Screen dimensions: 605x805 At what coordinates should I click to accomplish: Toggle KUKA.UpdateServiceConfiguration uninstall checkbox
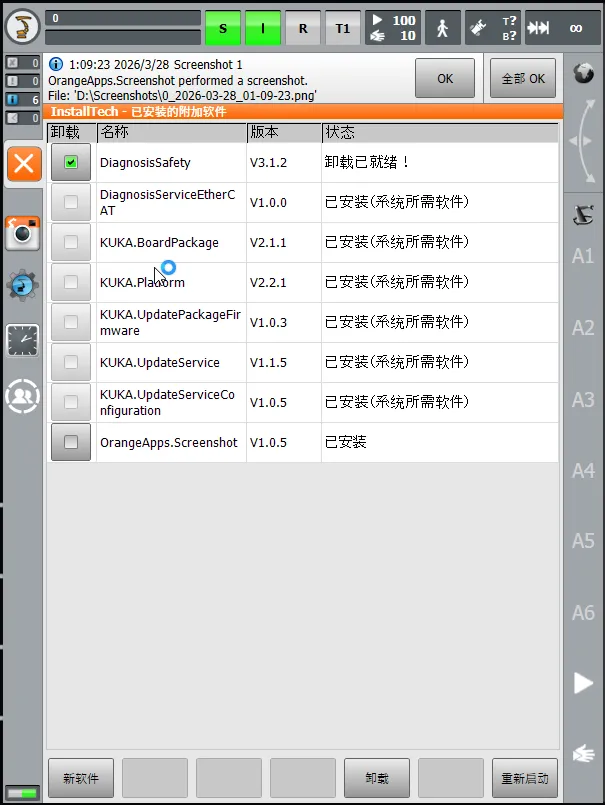pyautogui.click(x=71, y=402)
